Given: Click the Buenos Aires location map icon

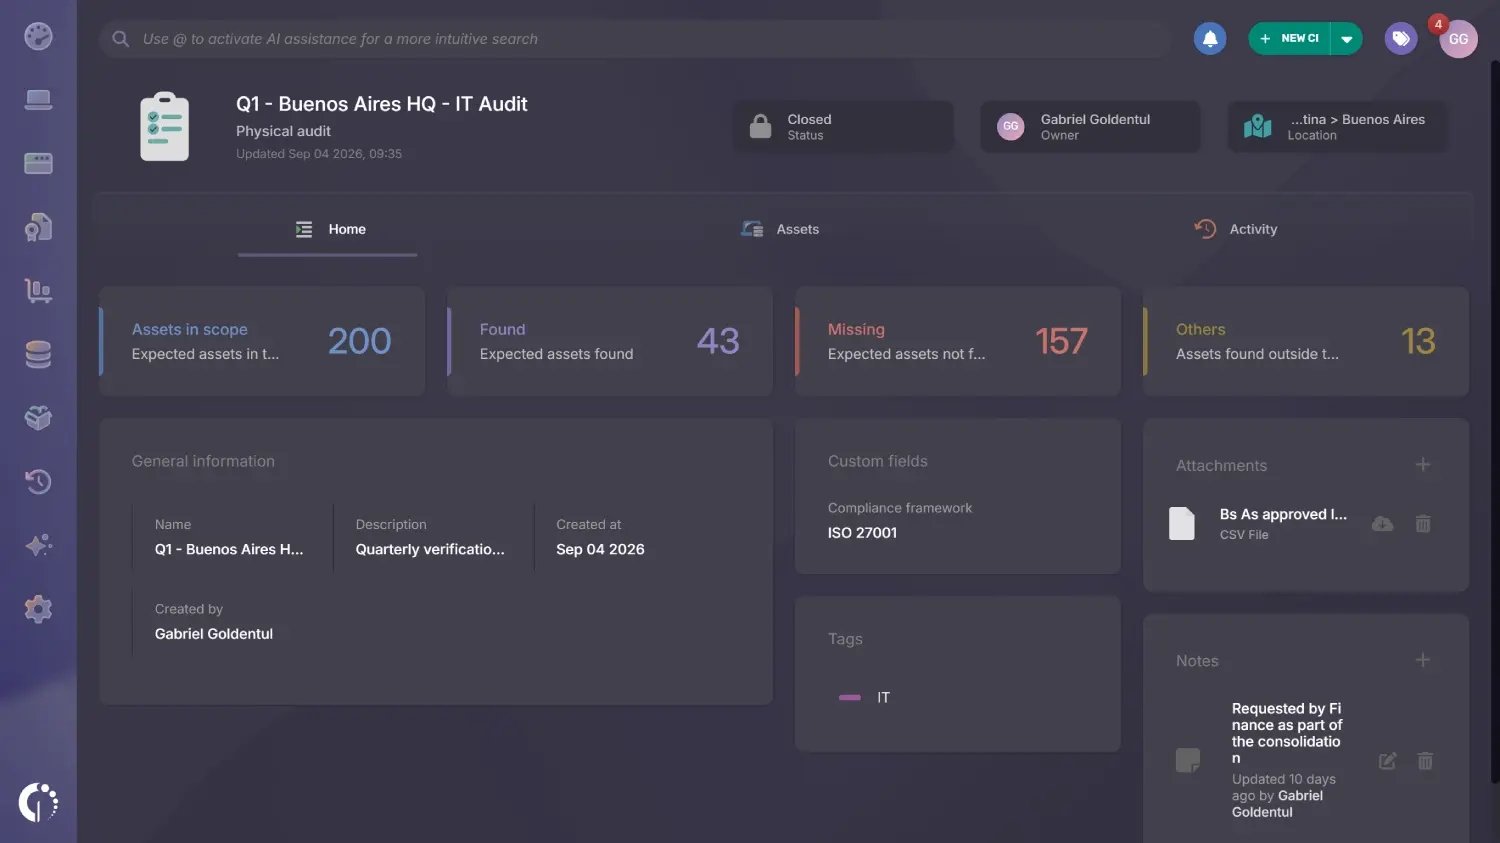Looking at the screenshot, I should [x=1257, y=126].
